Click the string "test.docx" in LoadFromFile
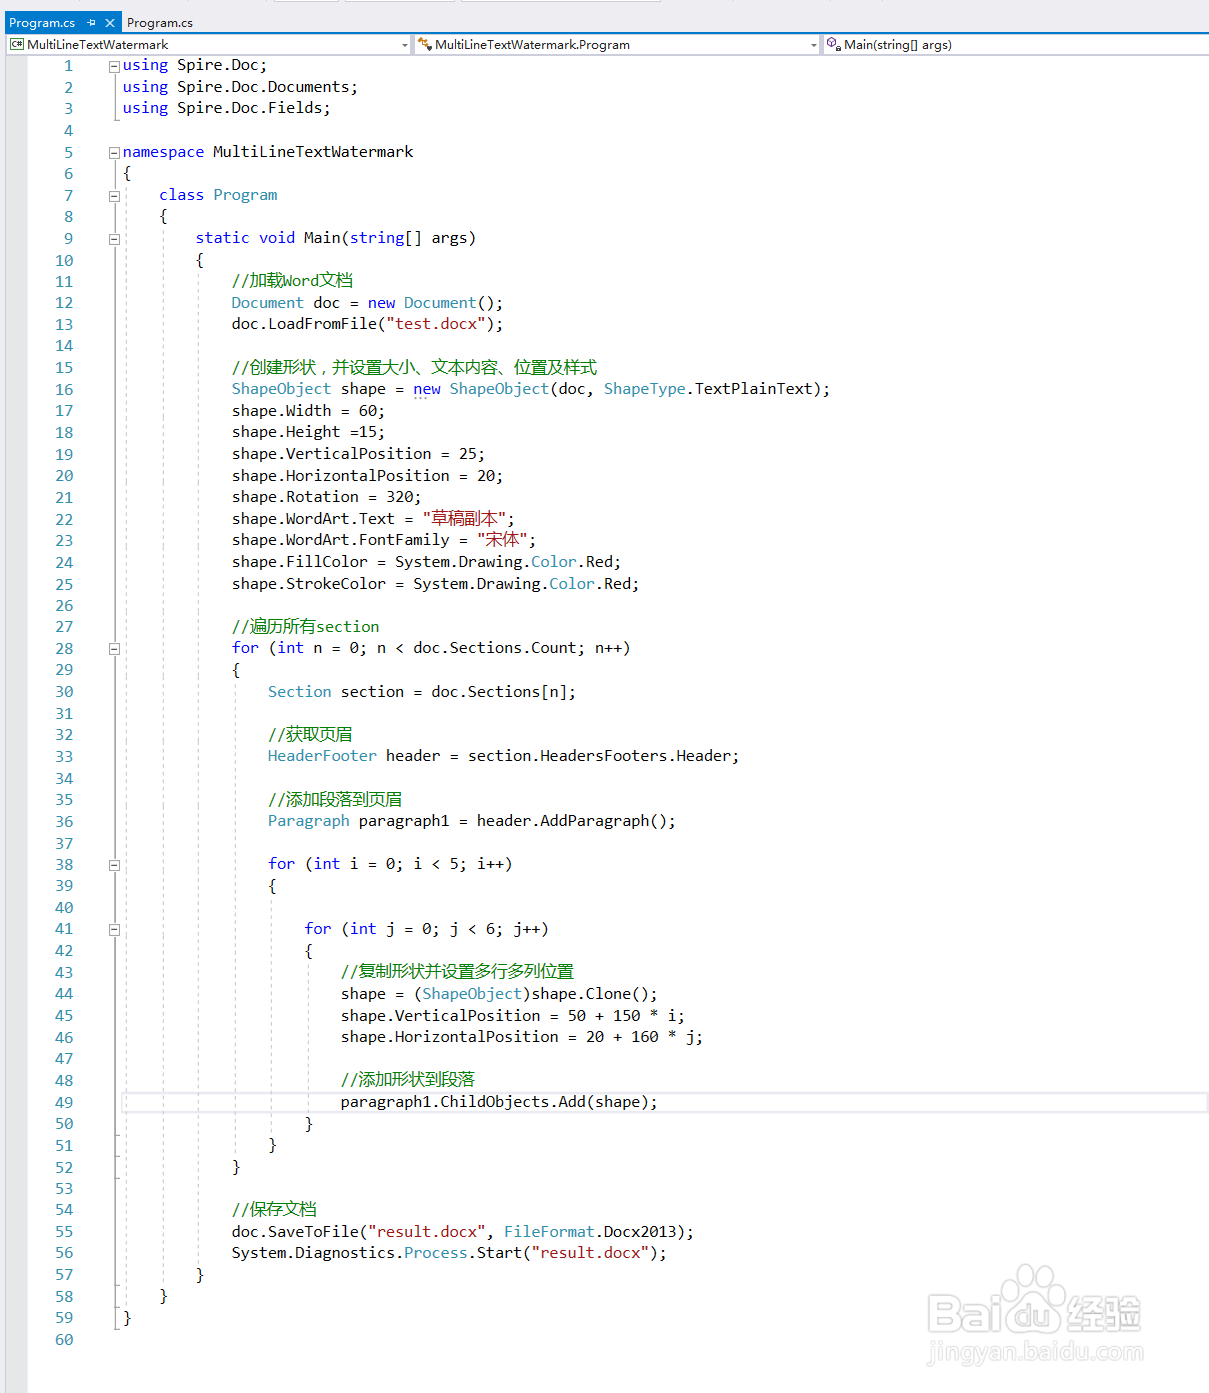Viewport: 1209px width, 1393px height. 436,324
